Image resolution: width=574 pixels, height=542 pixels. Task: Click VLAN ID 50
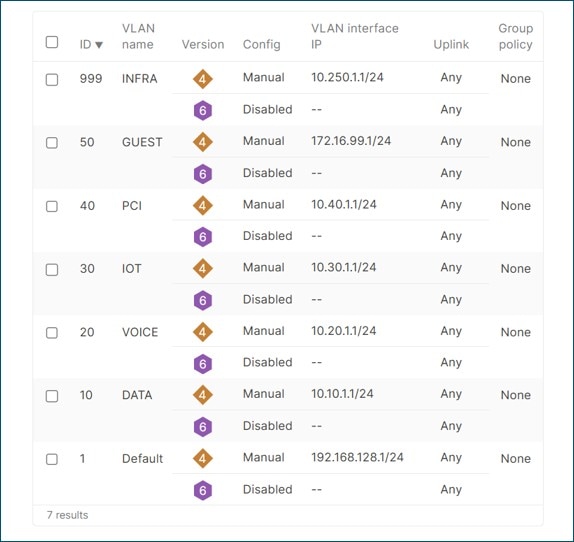click(87, 142)
